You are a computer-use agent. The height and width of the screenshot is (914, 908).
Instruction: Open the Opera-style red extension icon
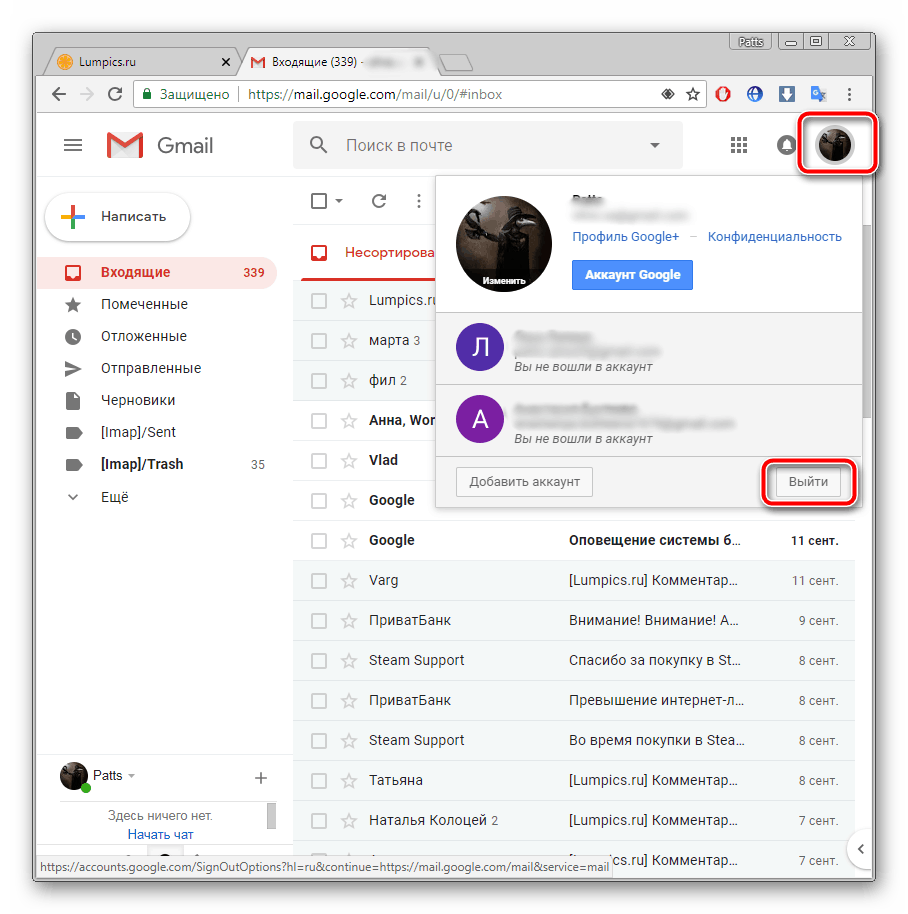pos(723,94)
